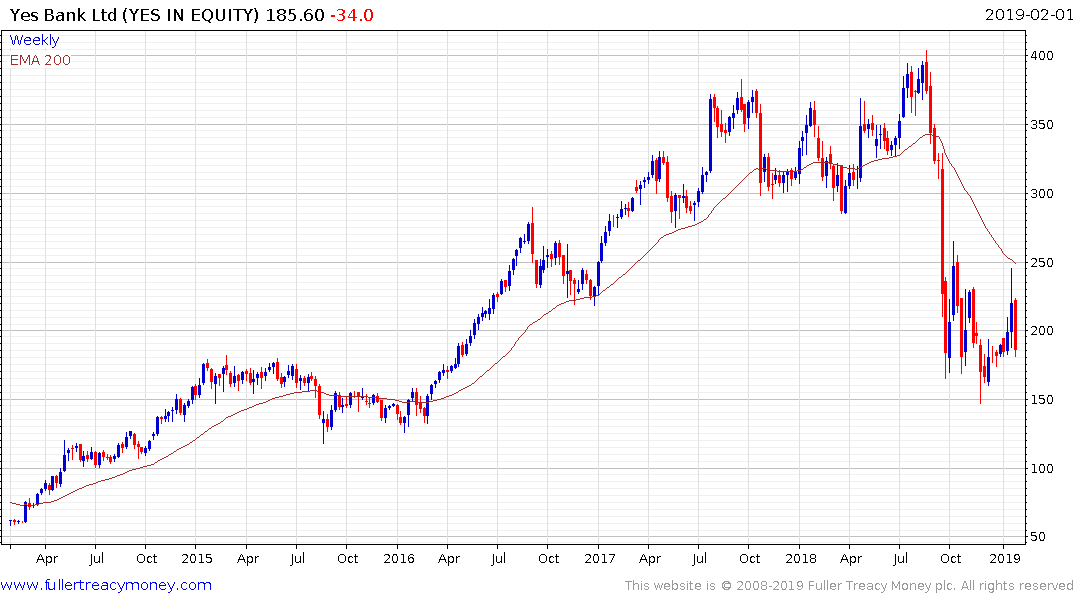Screen dimensions: 1075x600
Task: Click the copyright notice text
Action: click(849, 586)
